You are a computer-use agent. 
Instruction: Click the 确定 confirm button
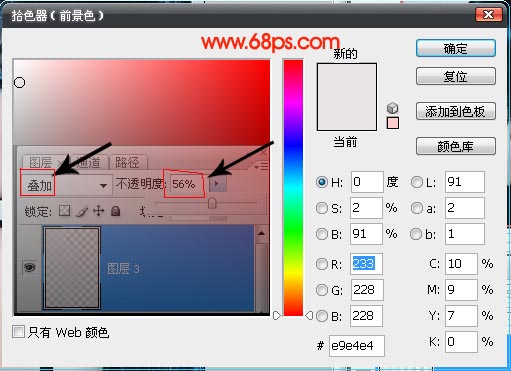pyautogui.click(x=456, y=48)
